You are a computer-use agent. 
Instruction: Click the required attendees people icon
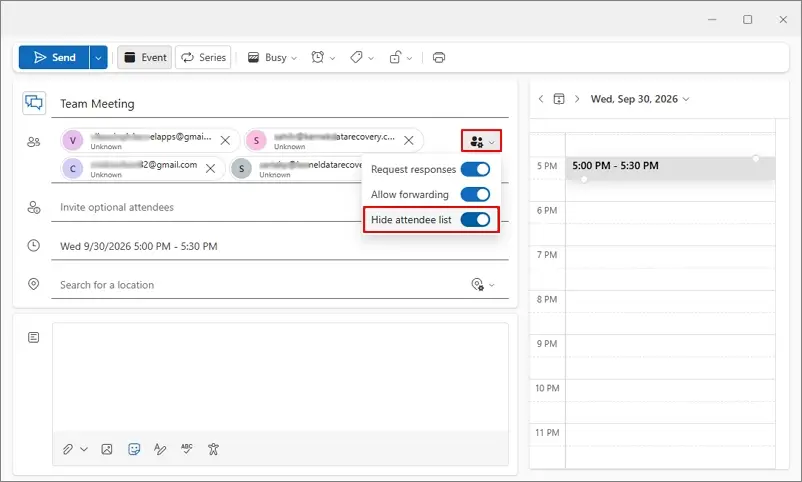(x=34, y=142)
